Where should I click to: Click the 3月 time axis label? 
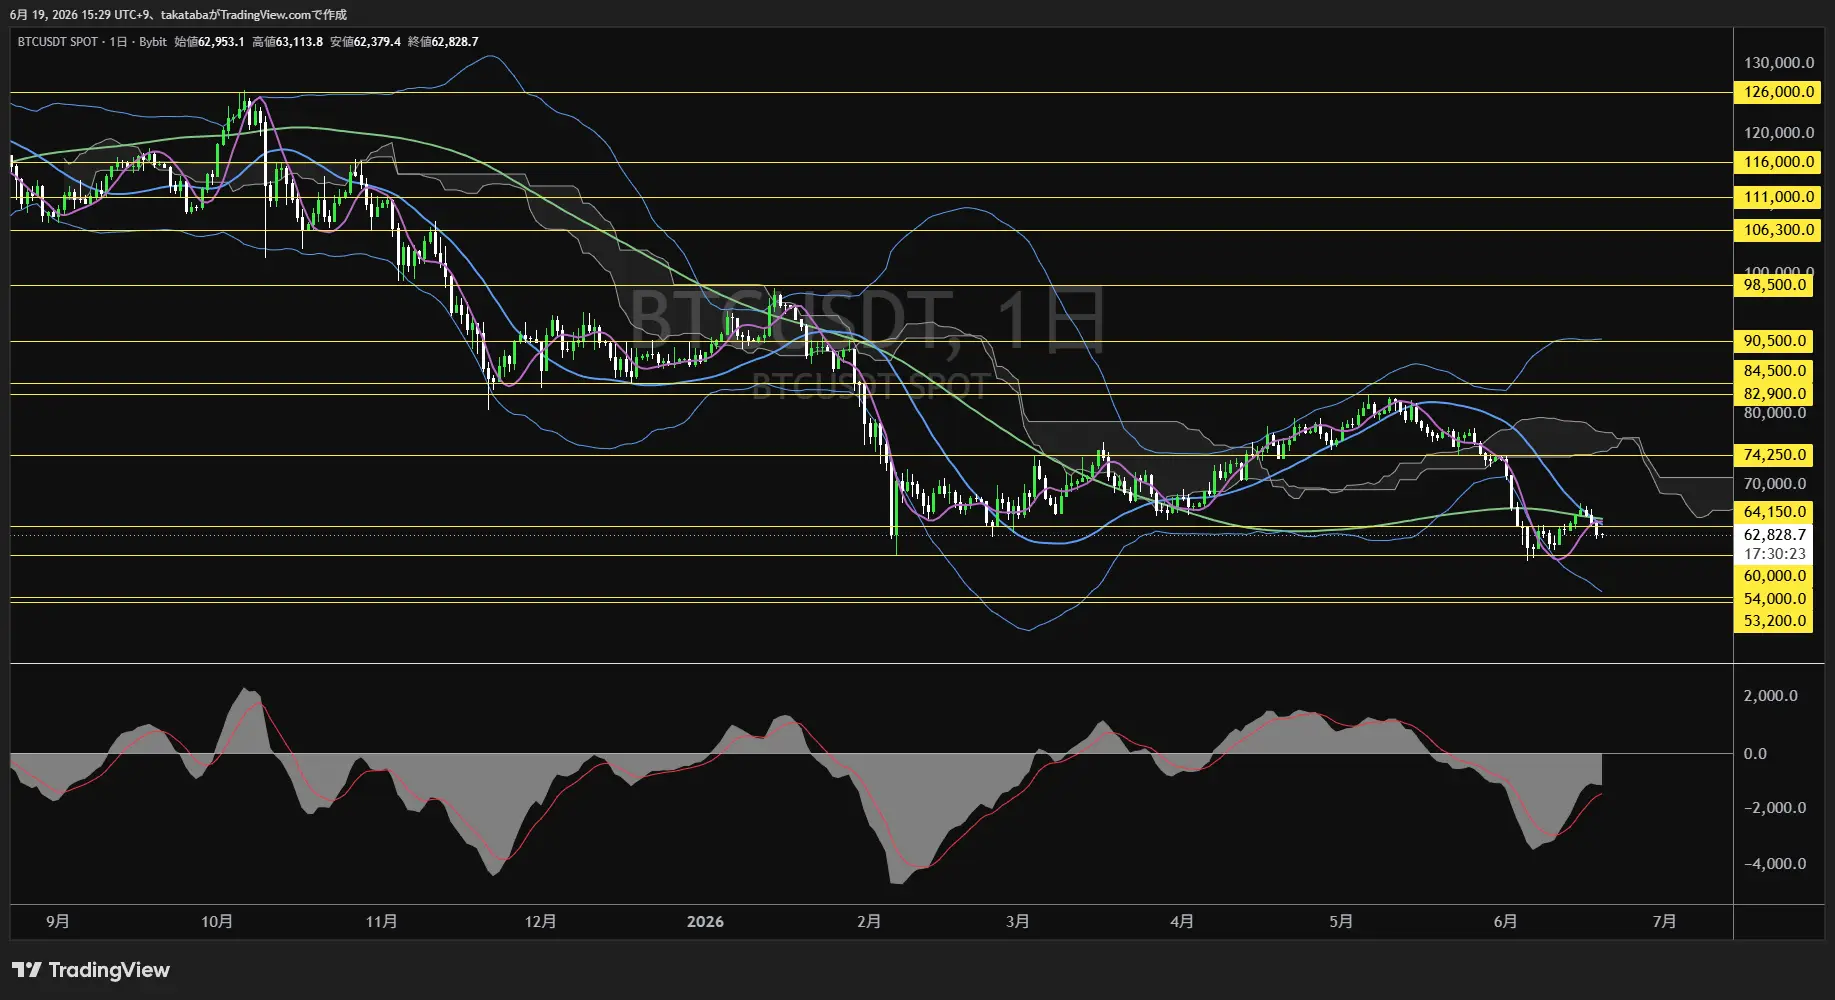1017,922
